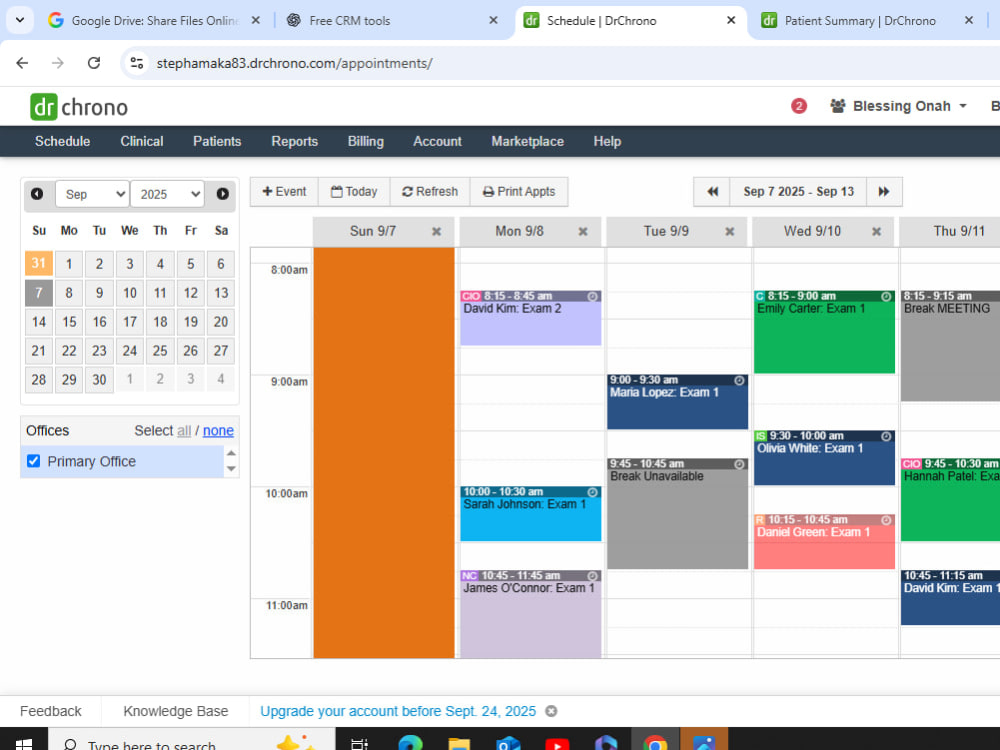Open the Reports menu

[295, 141]
